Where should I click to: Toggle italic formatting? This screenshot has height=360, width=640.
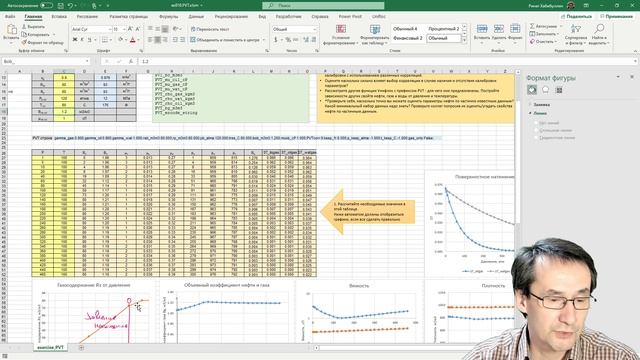click(x=82, y=40)
